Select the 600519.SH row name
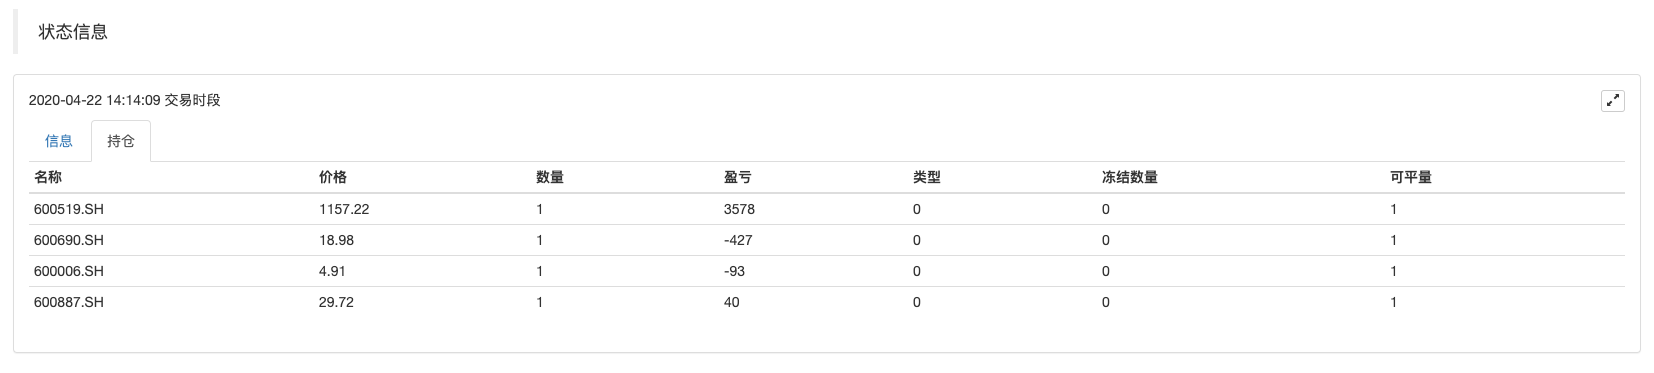The image size is (1654, 373). (x=69, y=209)
